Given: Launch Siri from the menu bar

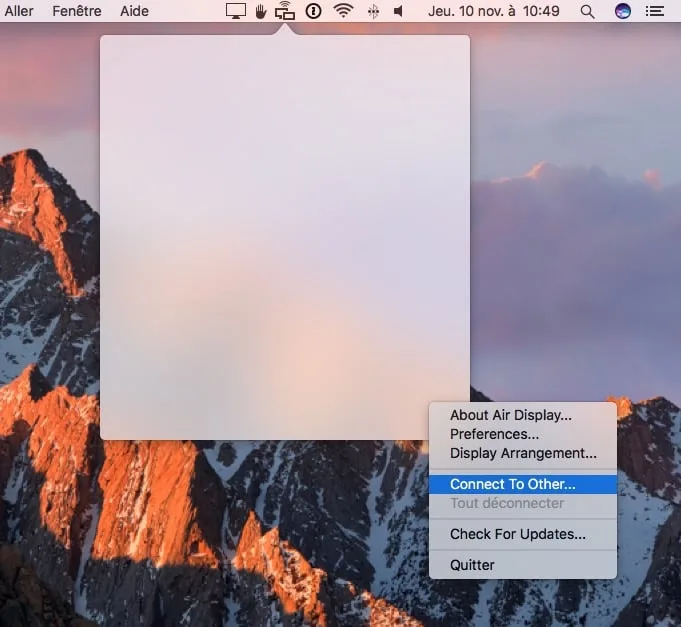Looking at the screenshot, I should [623, 11].
